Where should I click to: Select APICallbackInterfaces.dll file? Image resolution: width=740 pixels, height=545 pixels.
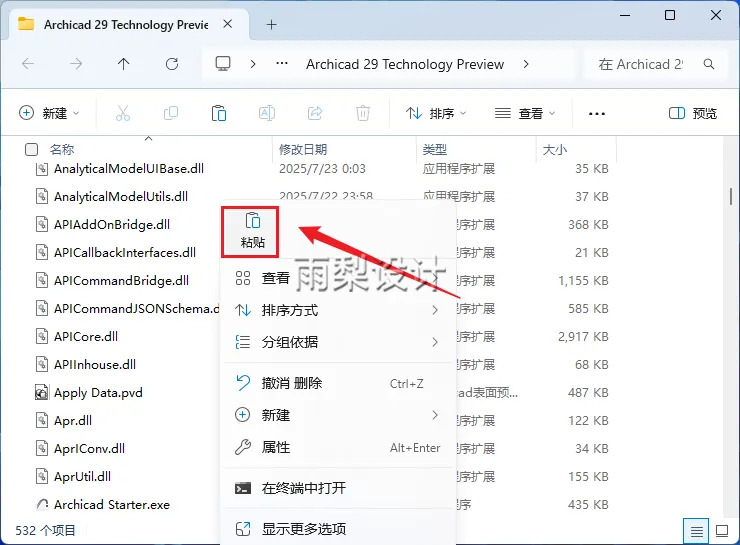coord(125,252)
